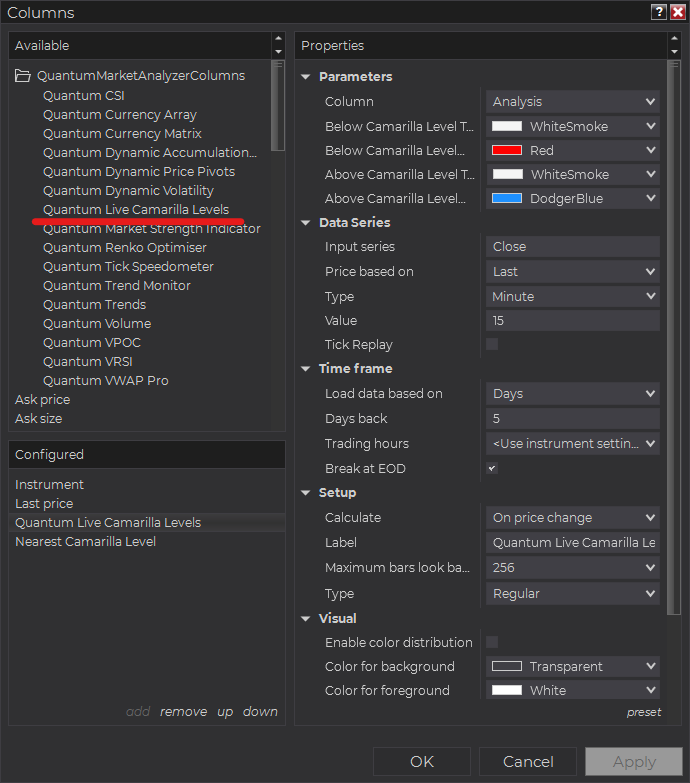Toggle the Tick Replay checkbox
This screenshot has width=690, height=783.
point(492,344)
